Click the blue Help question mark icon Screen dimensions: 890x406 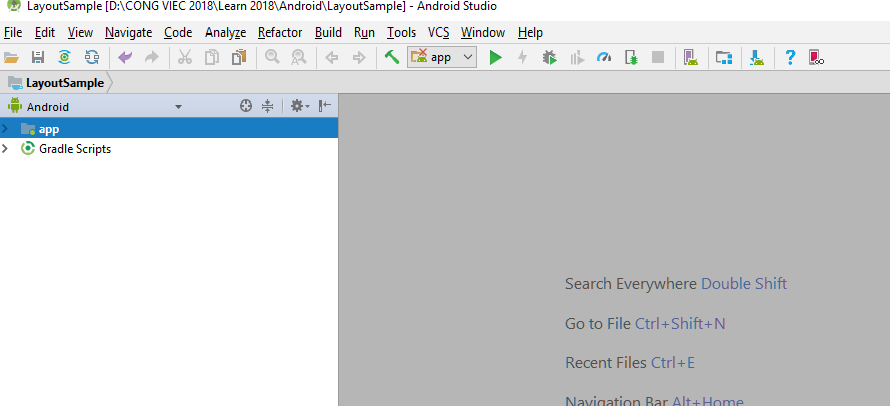click(789, 58)
